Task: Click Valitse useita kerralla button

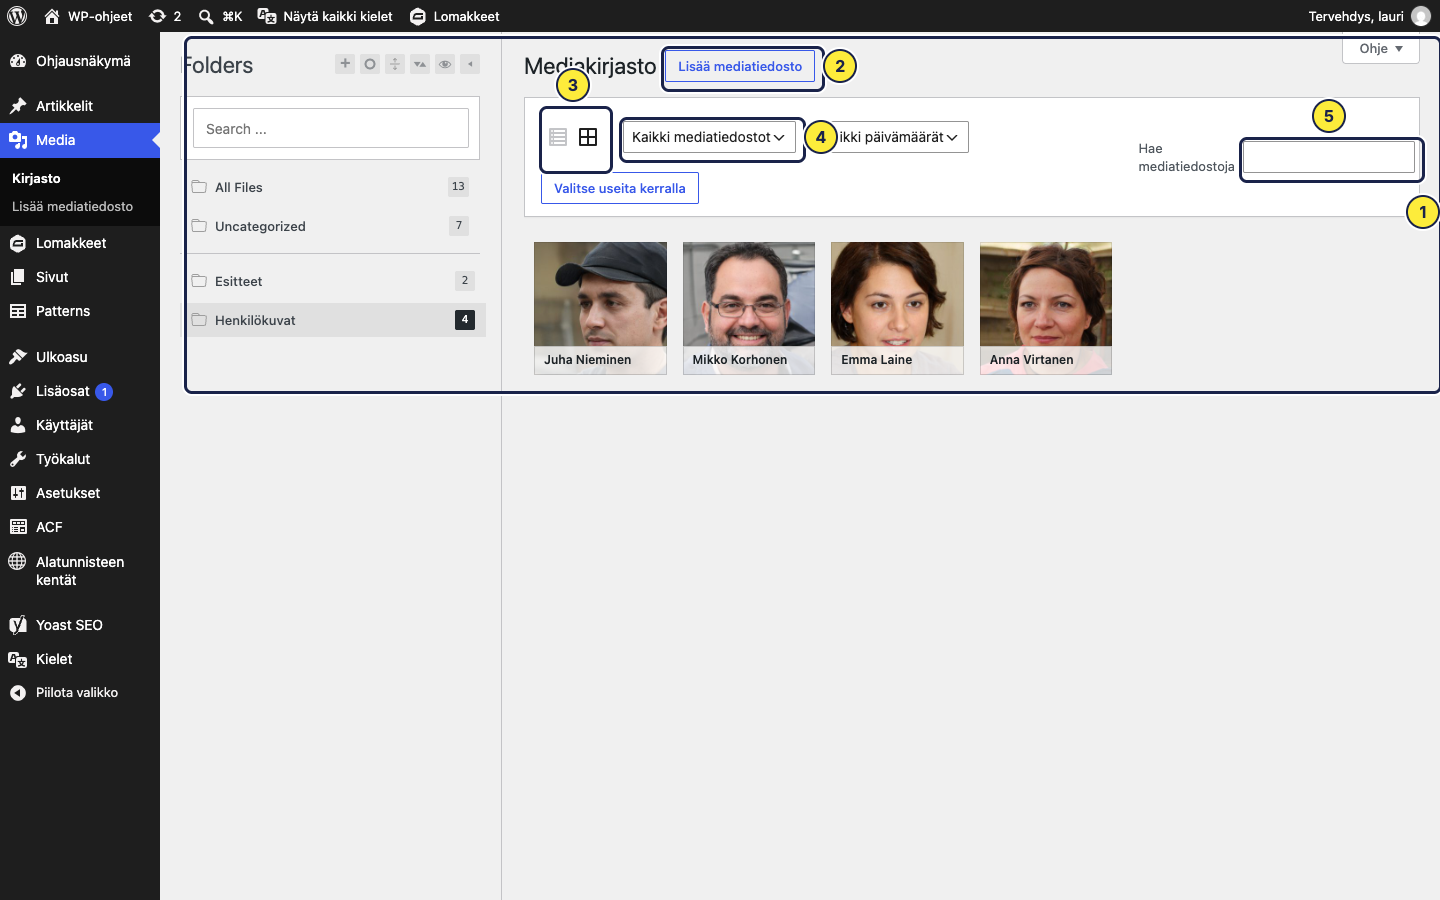Action: point(620,188)
